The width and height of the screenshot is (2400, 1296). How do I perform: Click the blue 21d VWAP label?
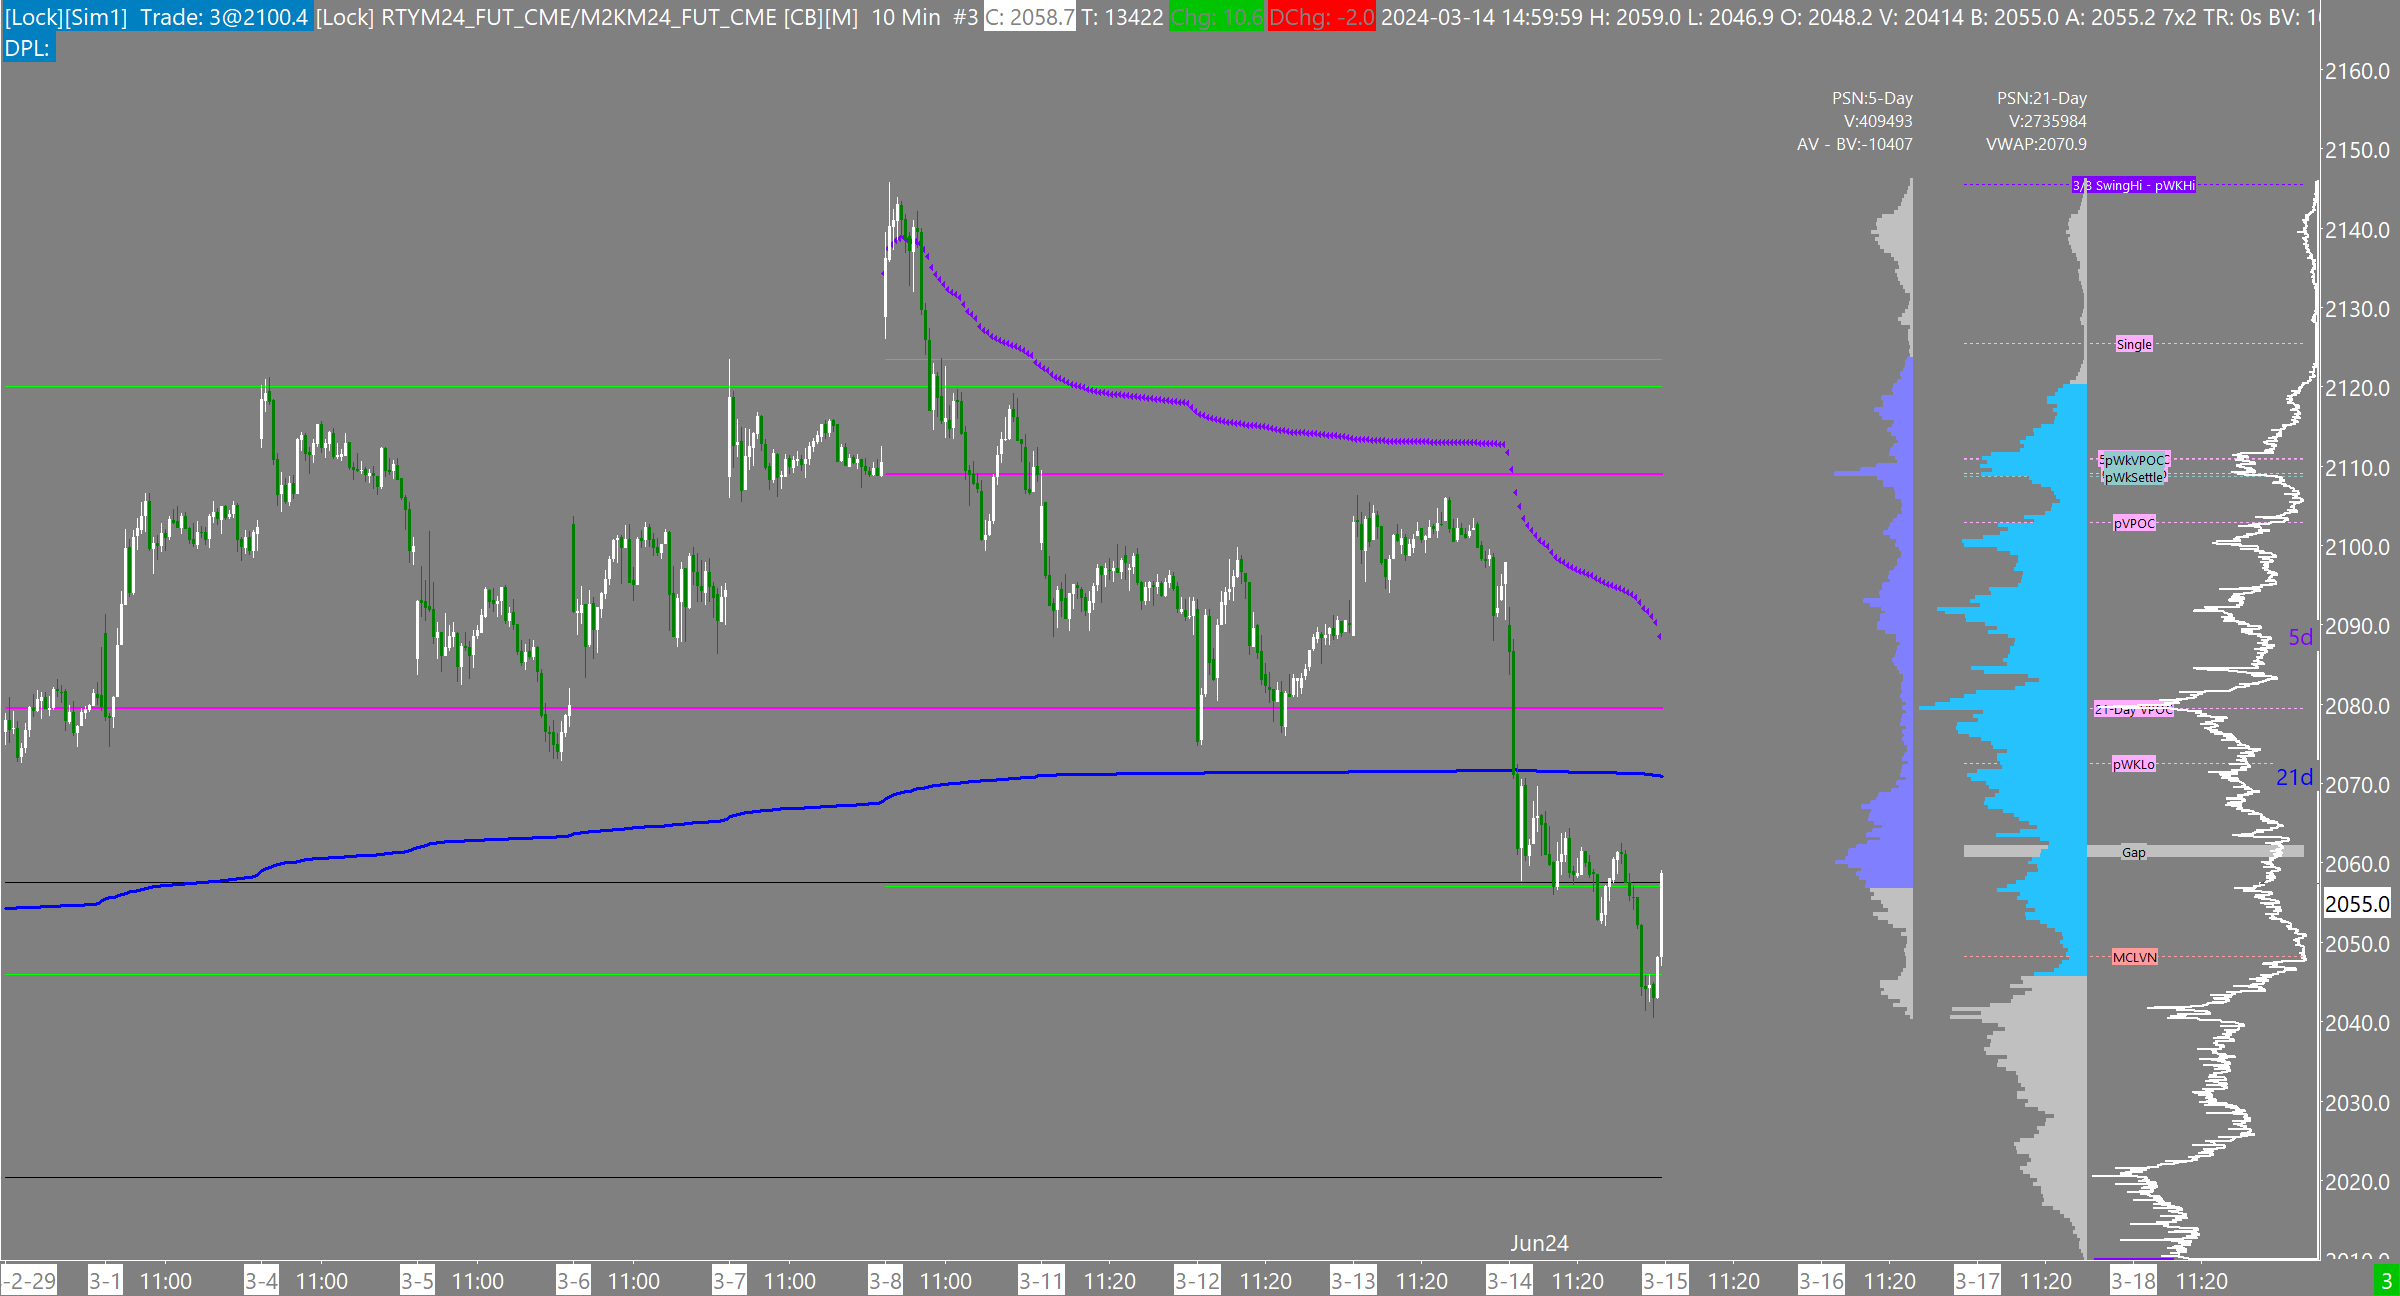pos(2294,777)
